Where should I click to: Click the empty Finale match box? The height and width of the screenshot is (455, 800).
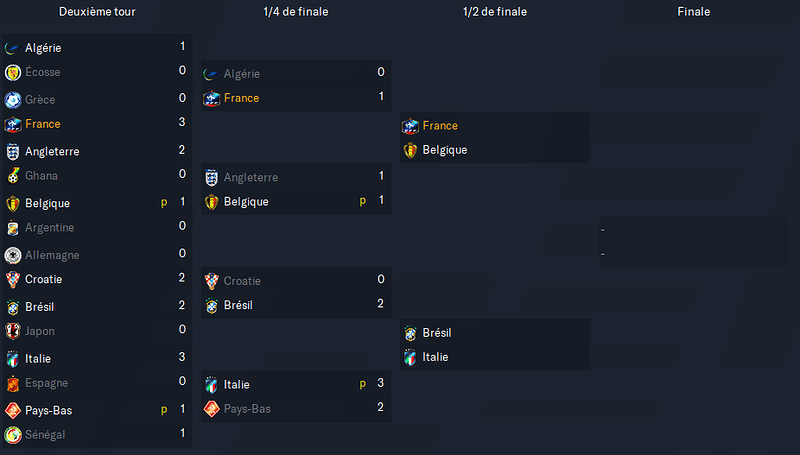pos(693,241)
